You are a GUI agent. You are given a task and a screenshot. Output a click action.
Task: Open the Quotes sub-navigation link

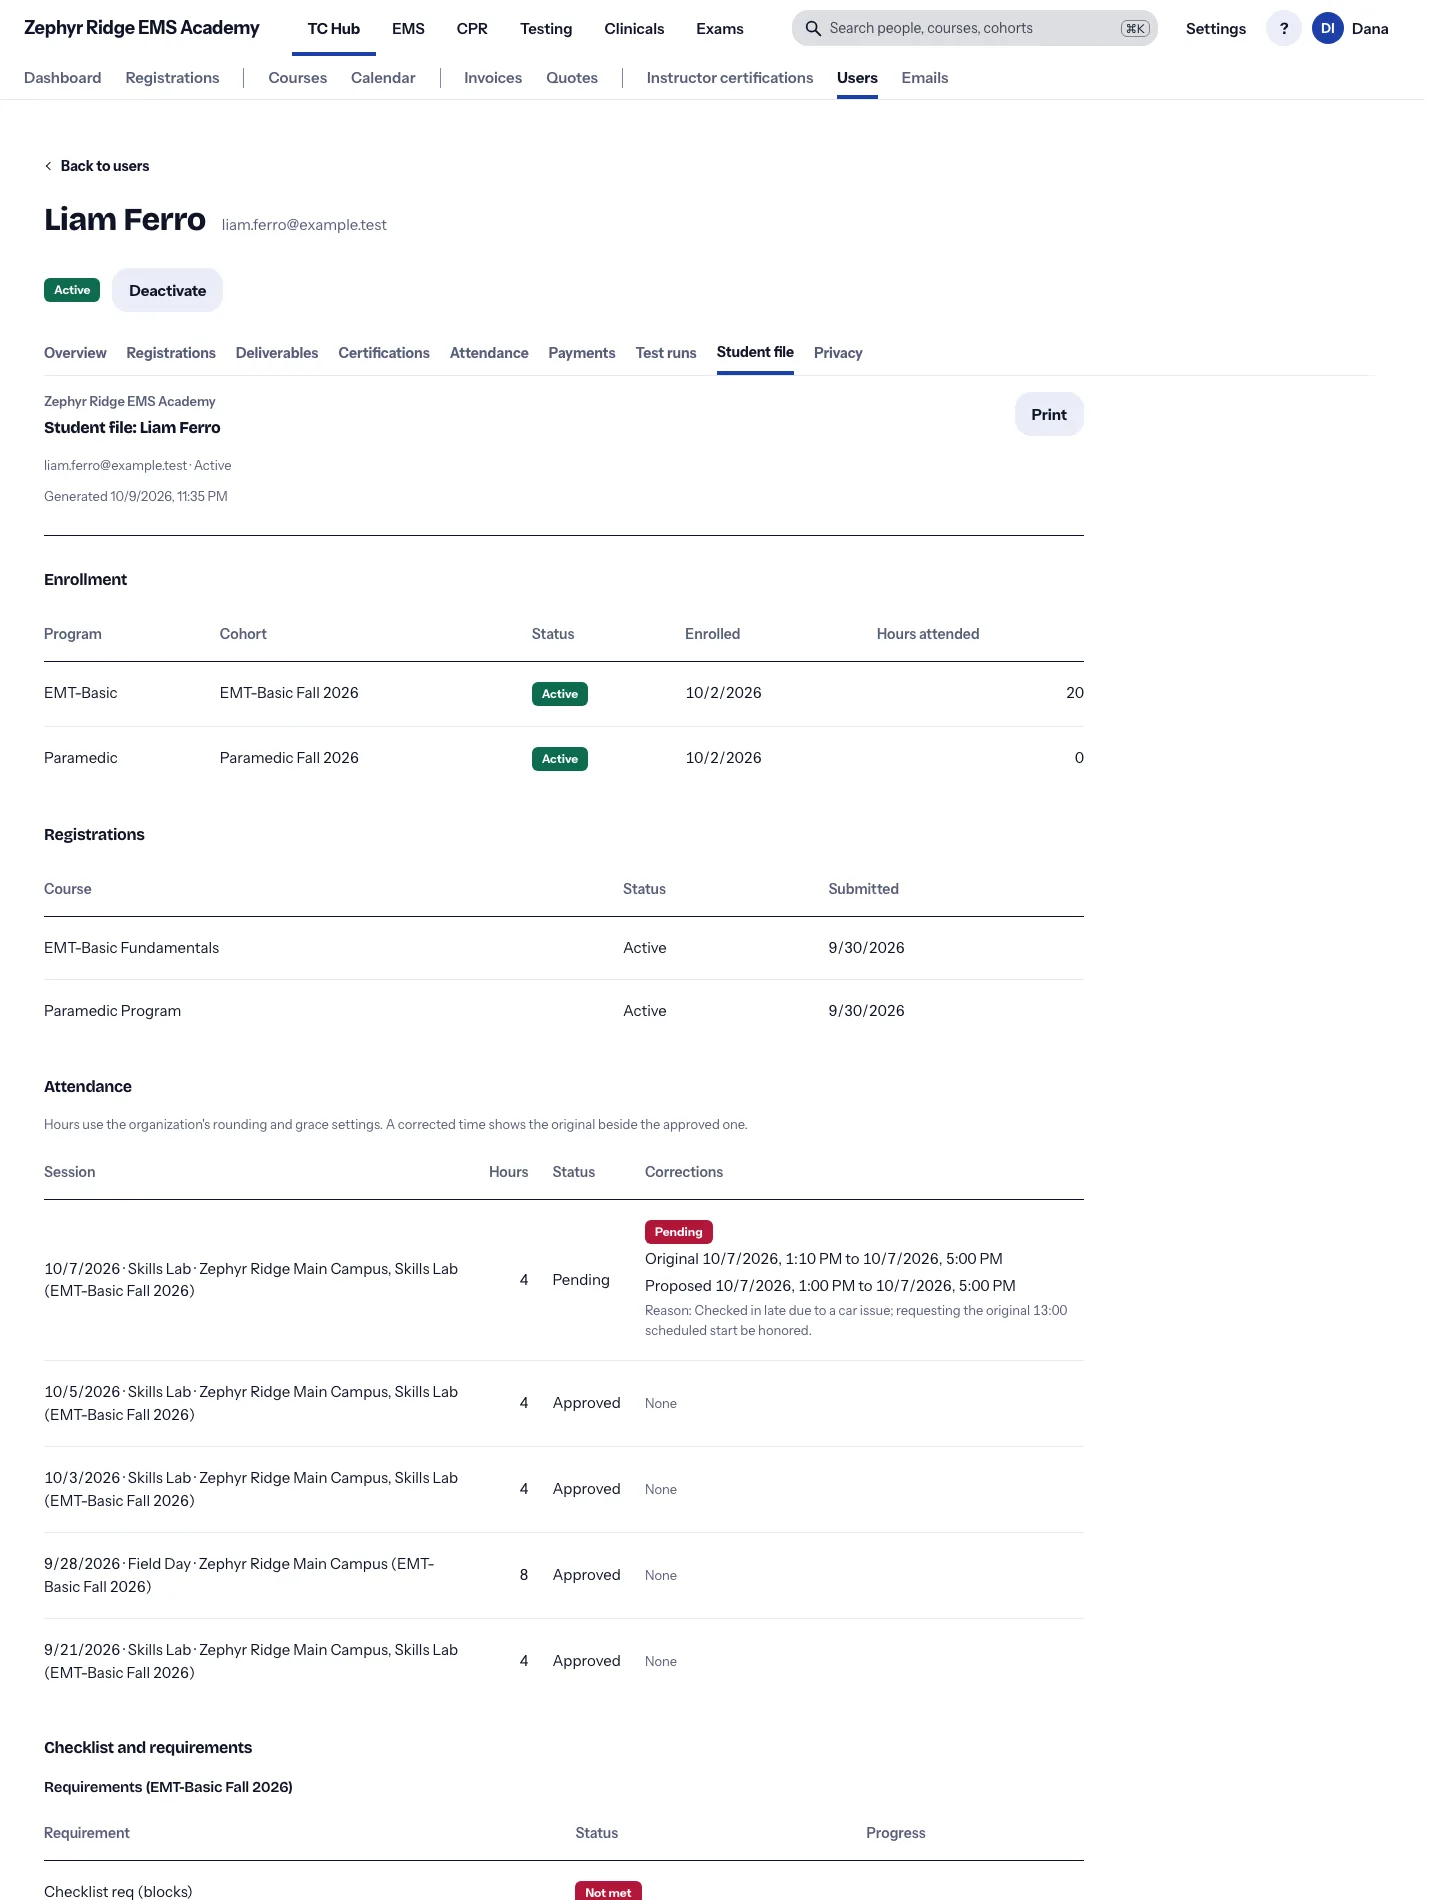pos(572,78)
